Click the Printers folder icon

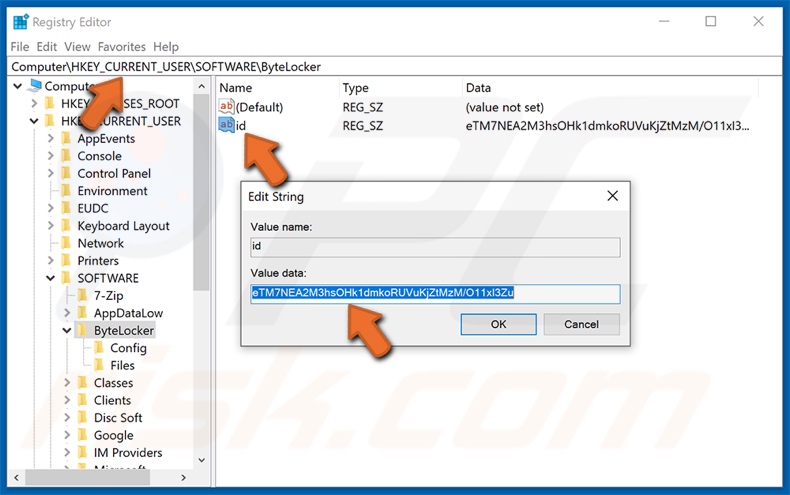coord(66,261)
